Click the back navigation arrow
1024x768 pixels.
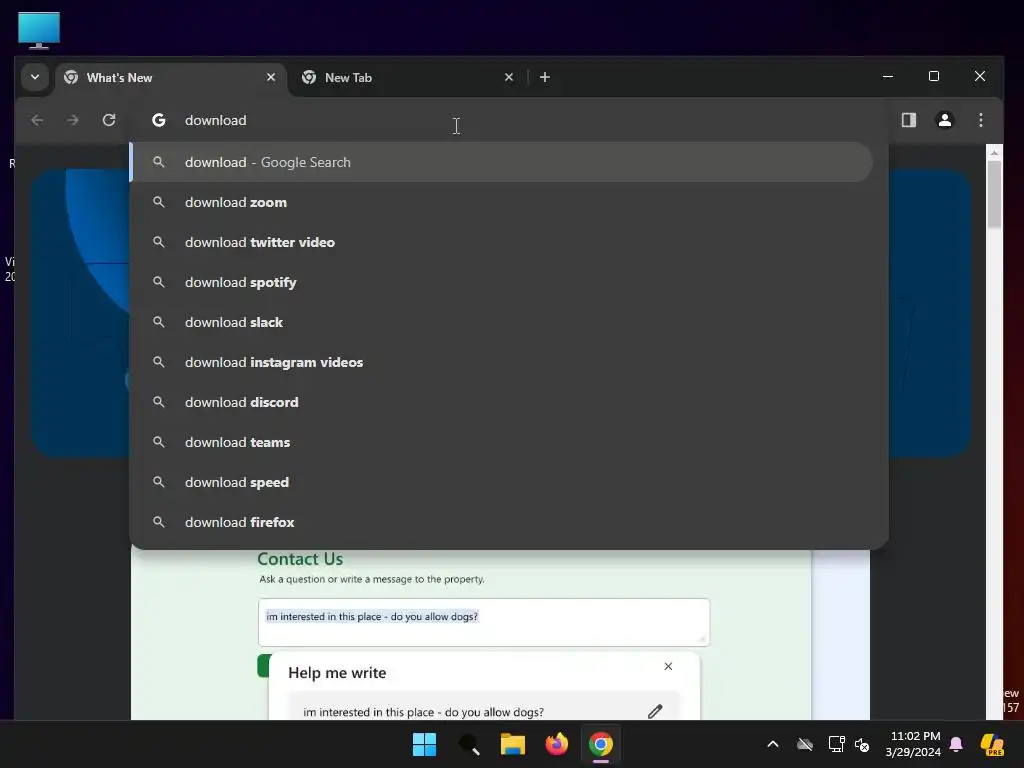point(37,120)
